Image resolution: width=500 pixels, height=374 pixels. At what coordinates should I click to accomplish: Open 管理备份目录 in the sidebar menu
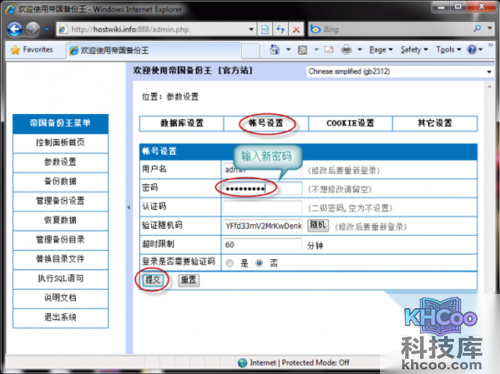click(60, 240)
